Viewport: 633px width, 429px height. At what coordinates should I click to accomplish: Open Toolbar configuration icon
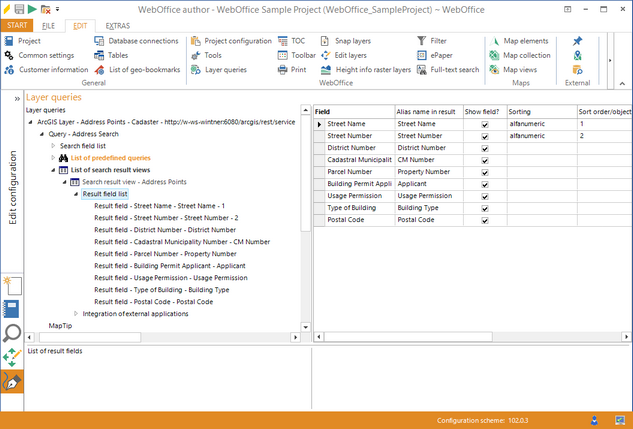pyautogui.click(x=283, y=55)
